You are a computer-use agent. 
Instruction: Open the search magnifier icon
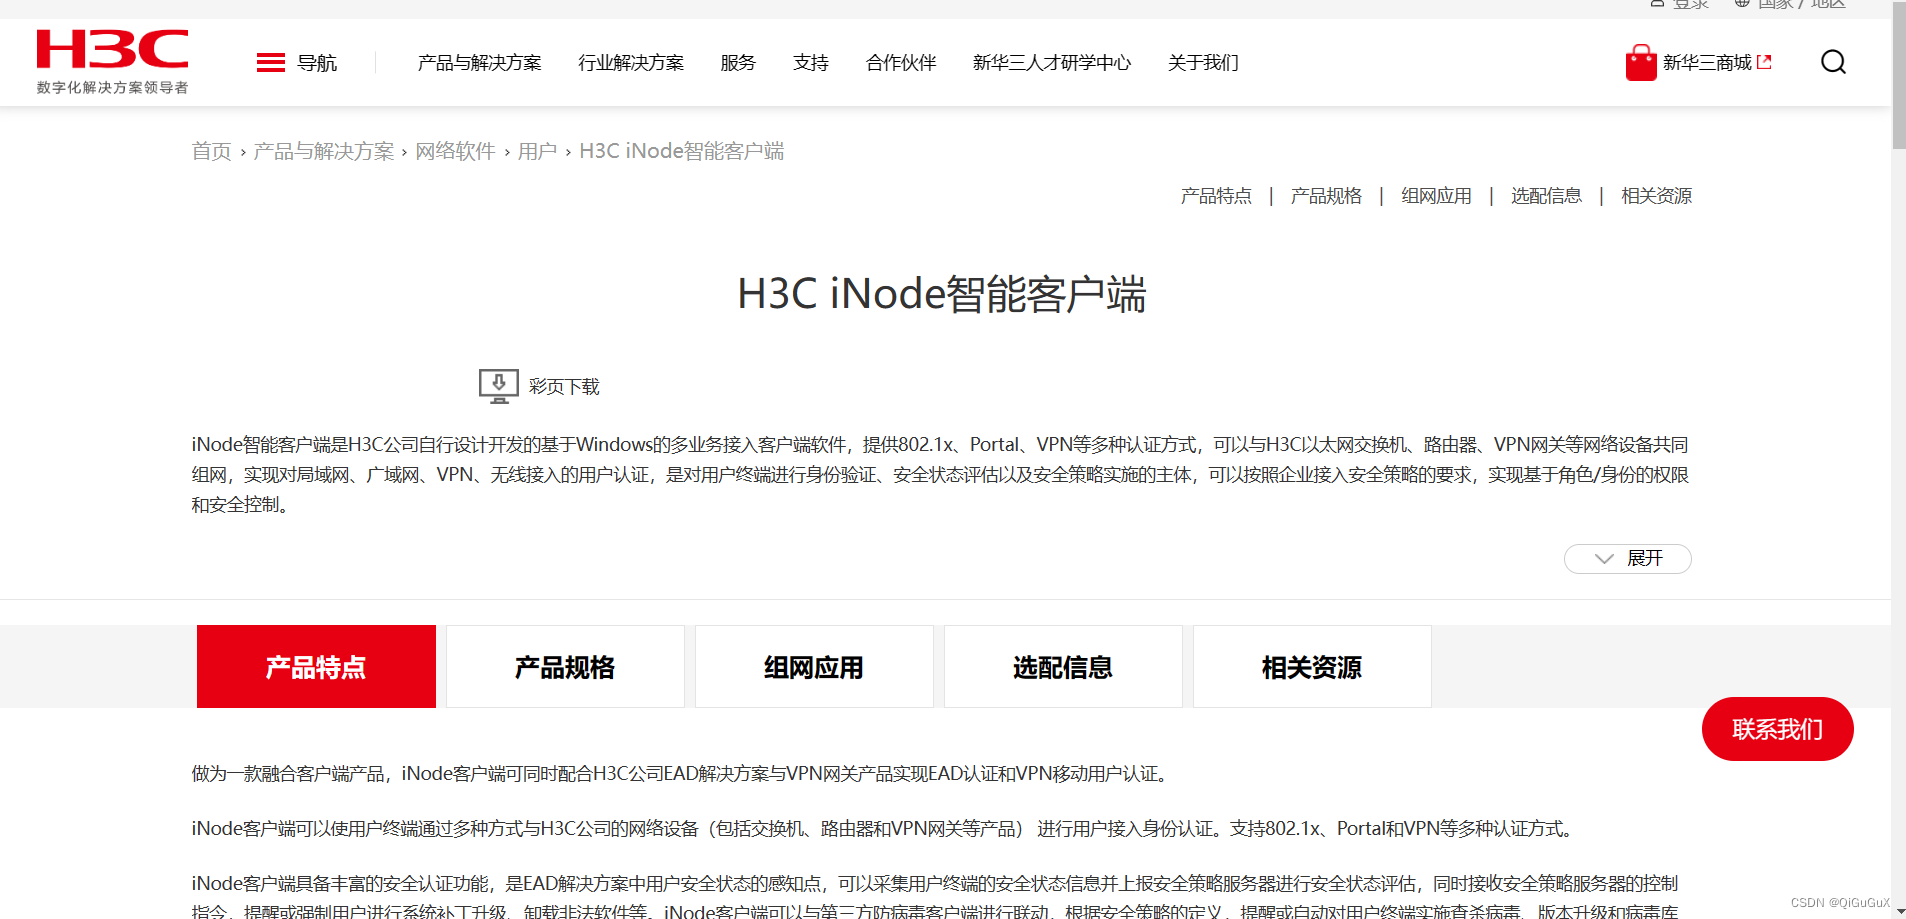1833,62
